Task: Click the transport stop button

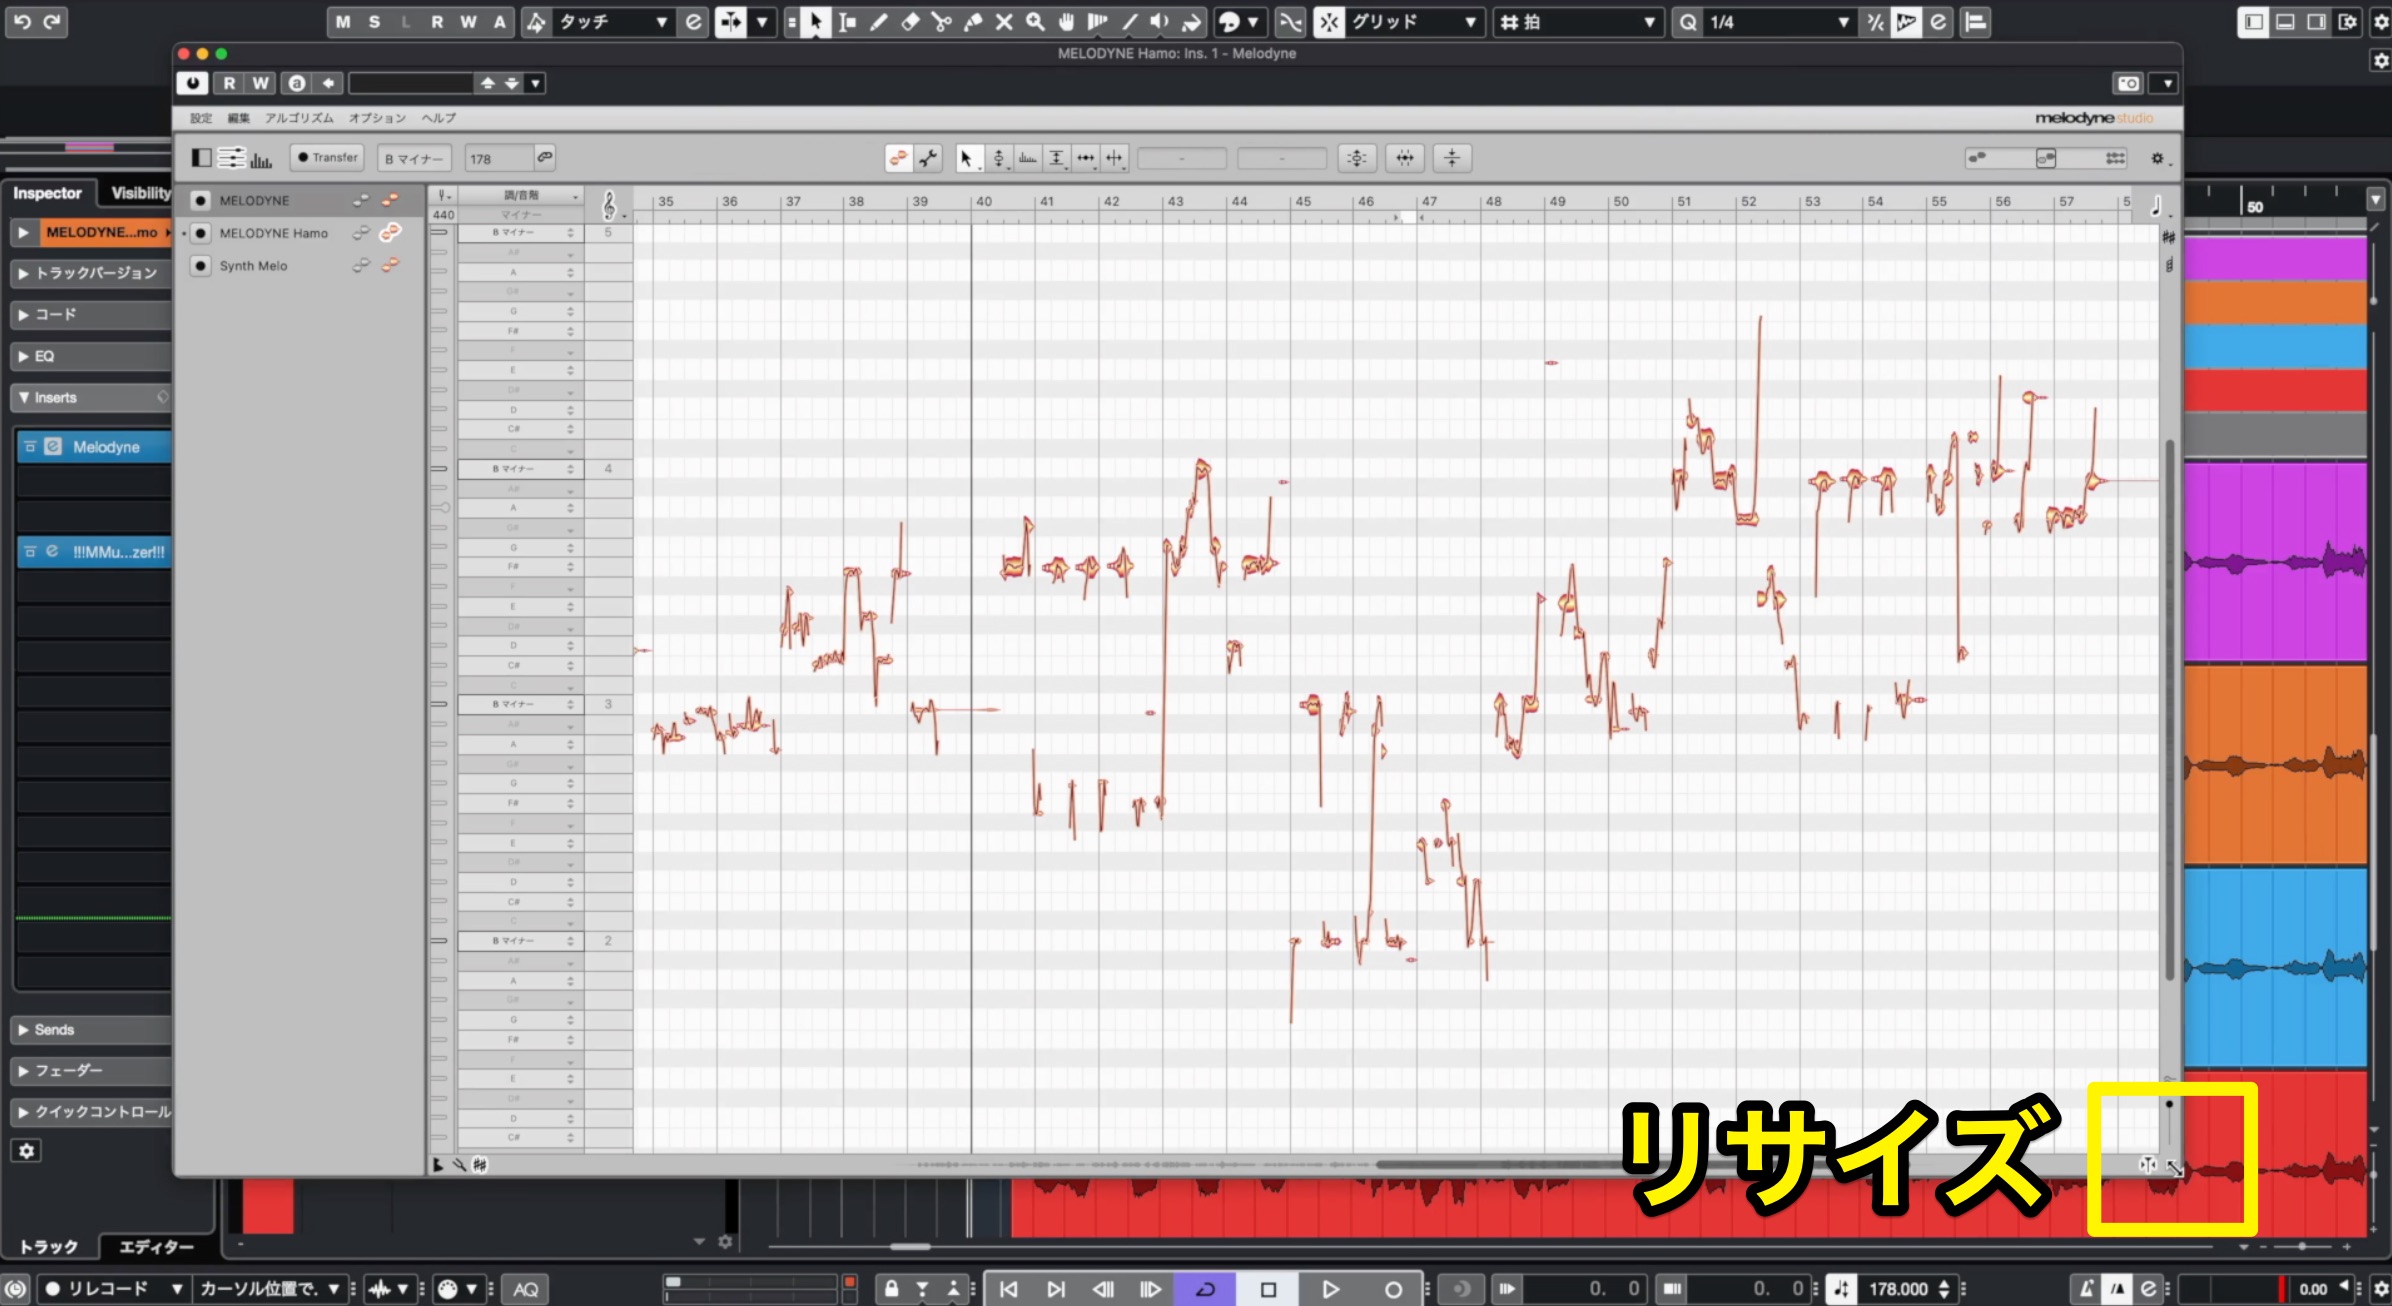Action: click(x=1268, y=1289)
